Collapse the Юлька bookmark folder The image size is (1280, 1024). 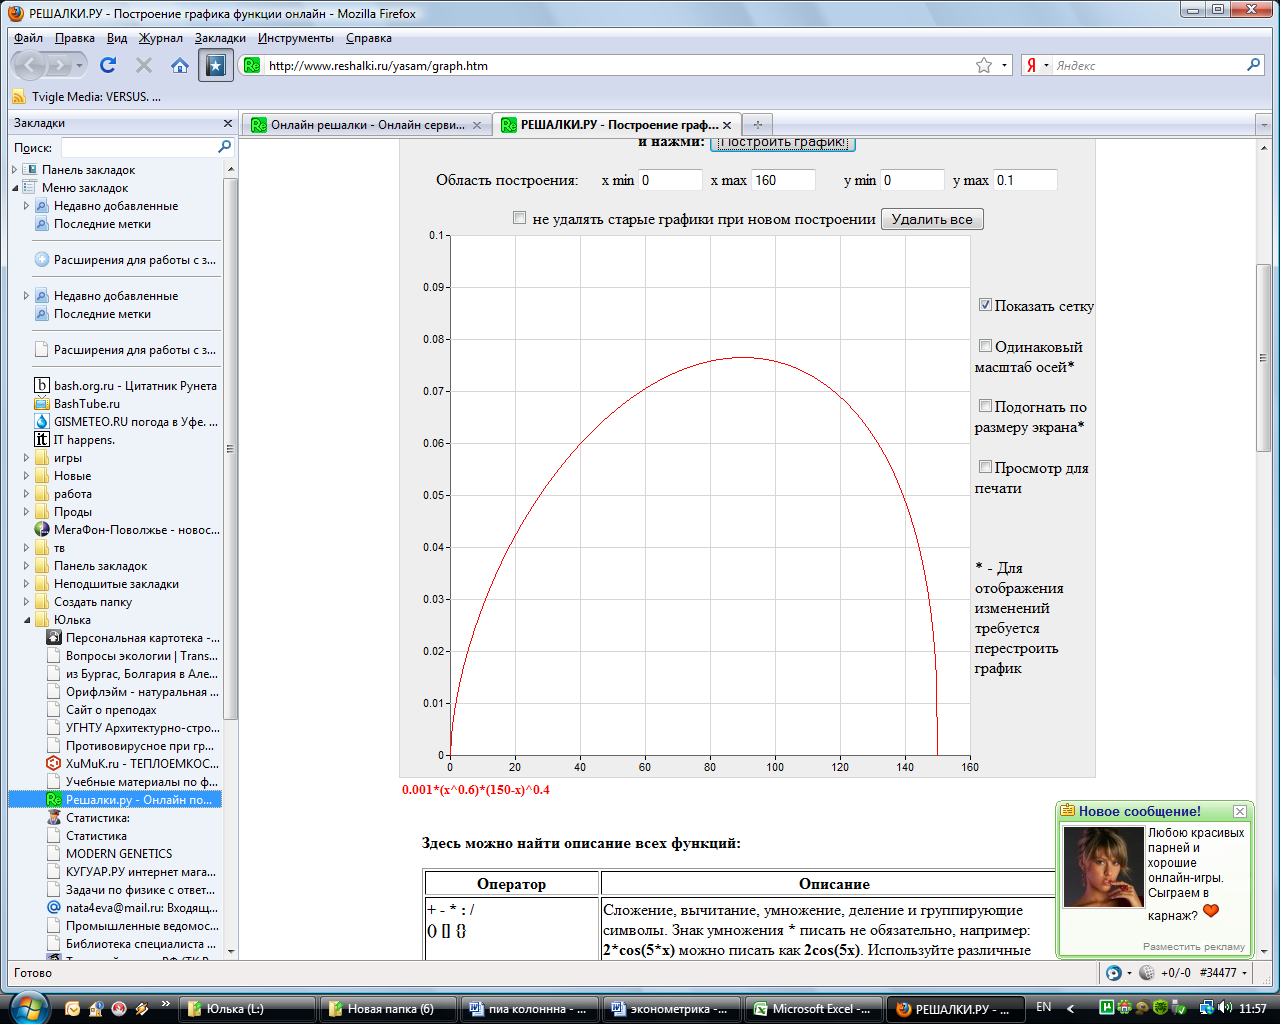pyautogui.click(x=26, y=620)
